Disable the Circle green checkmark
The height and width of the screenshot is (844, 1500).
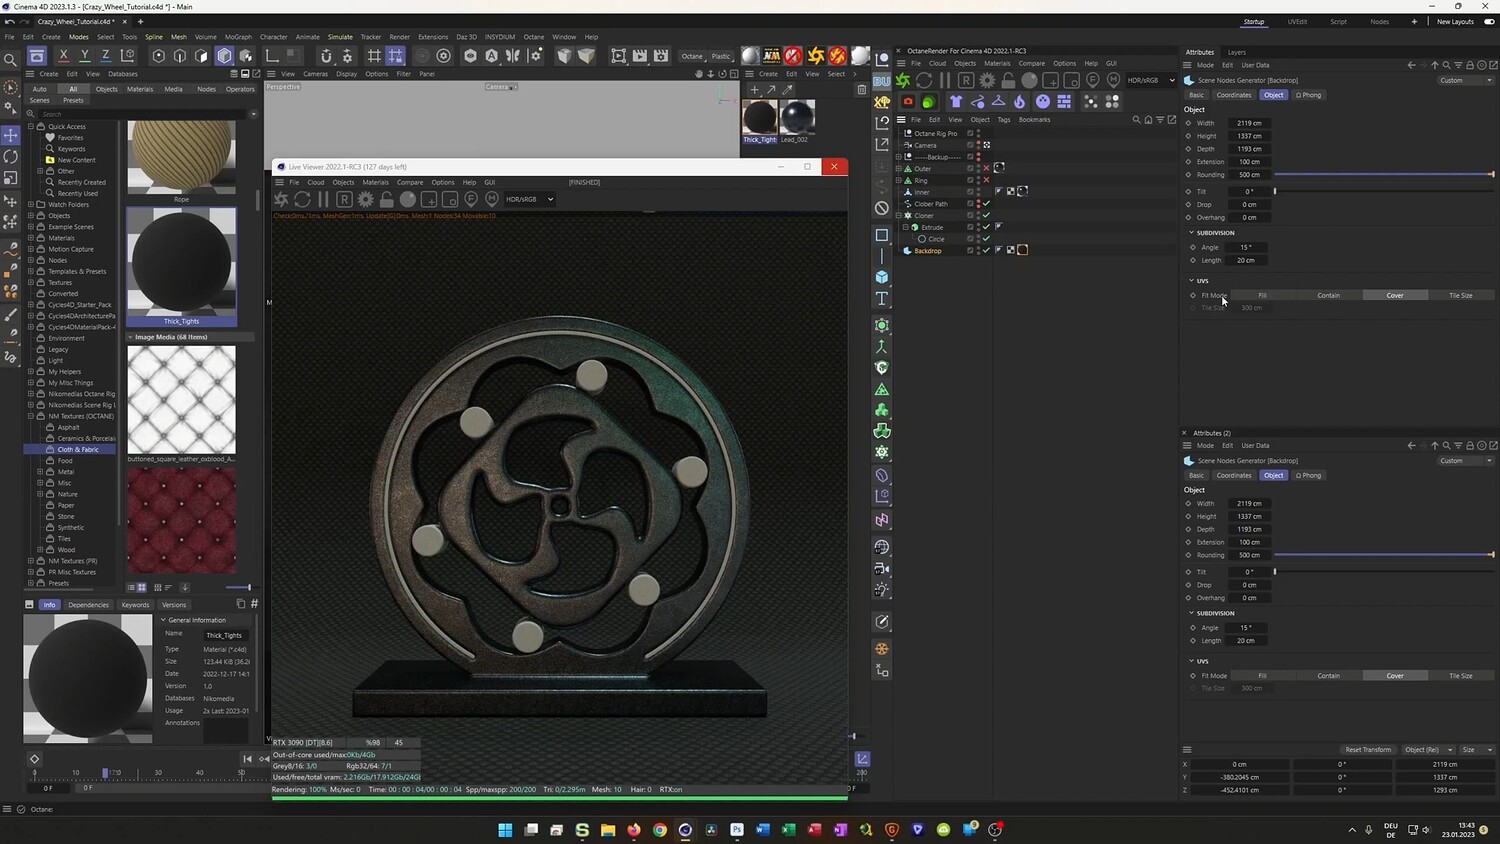(x=986, y=239)
